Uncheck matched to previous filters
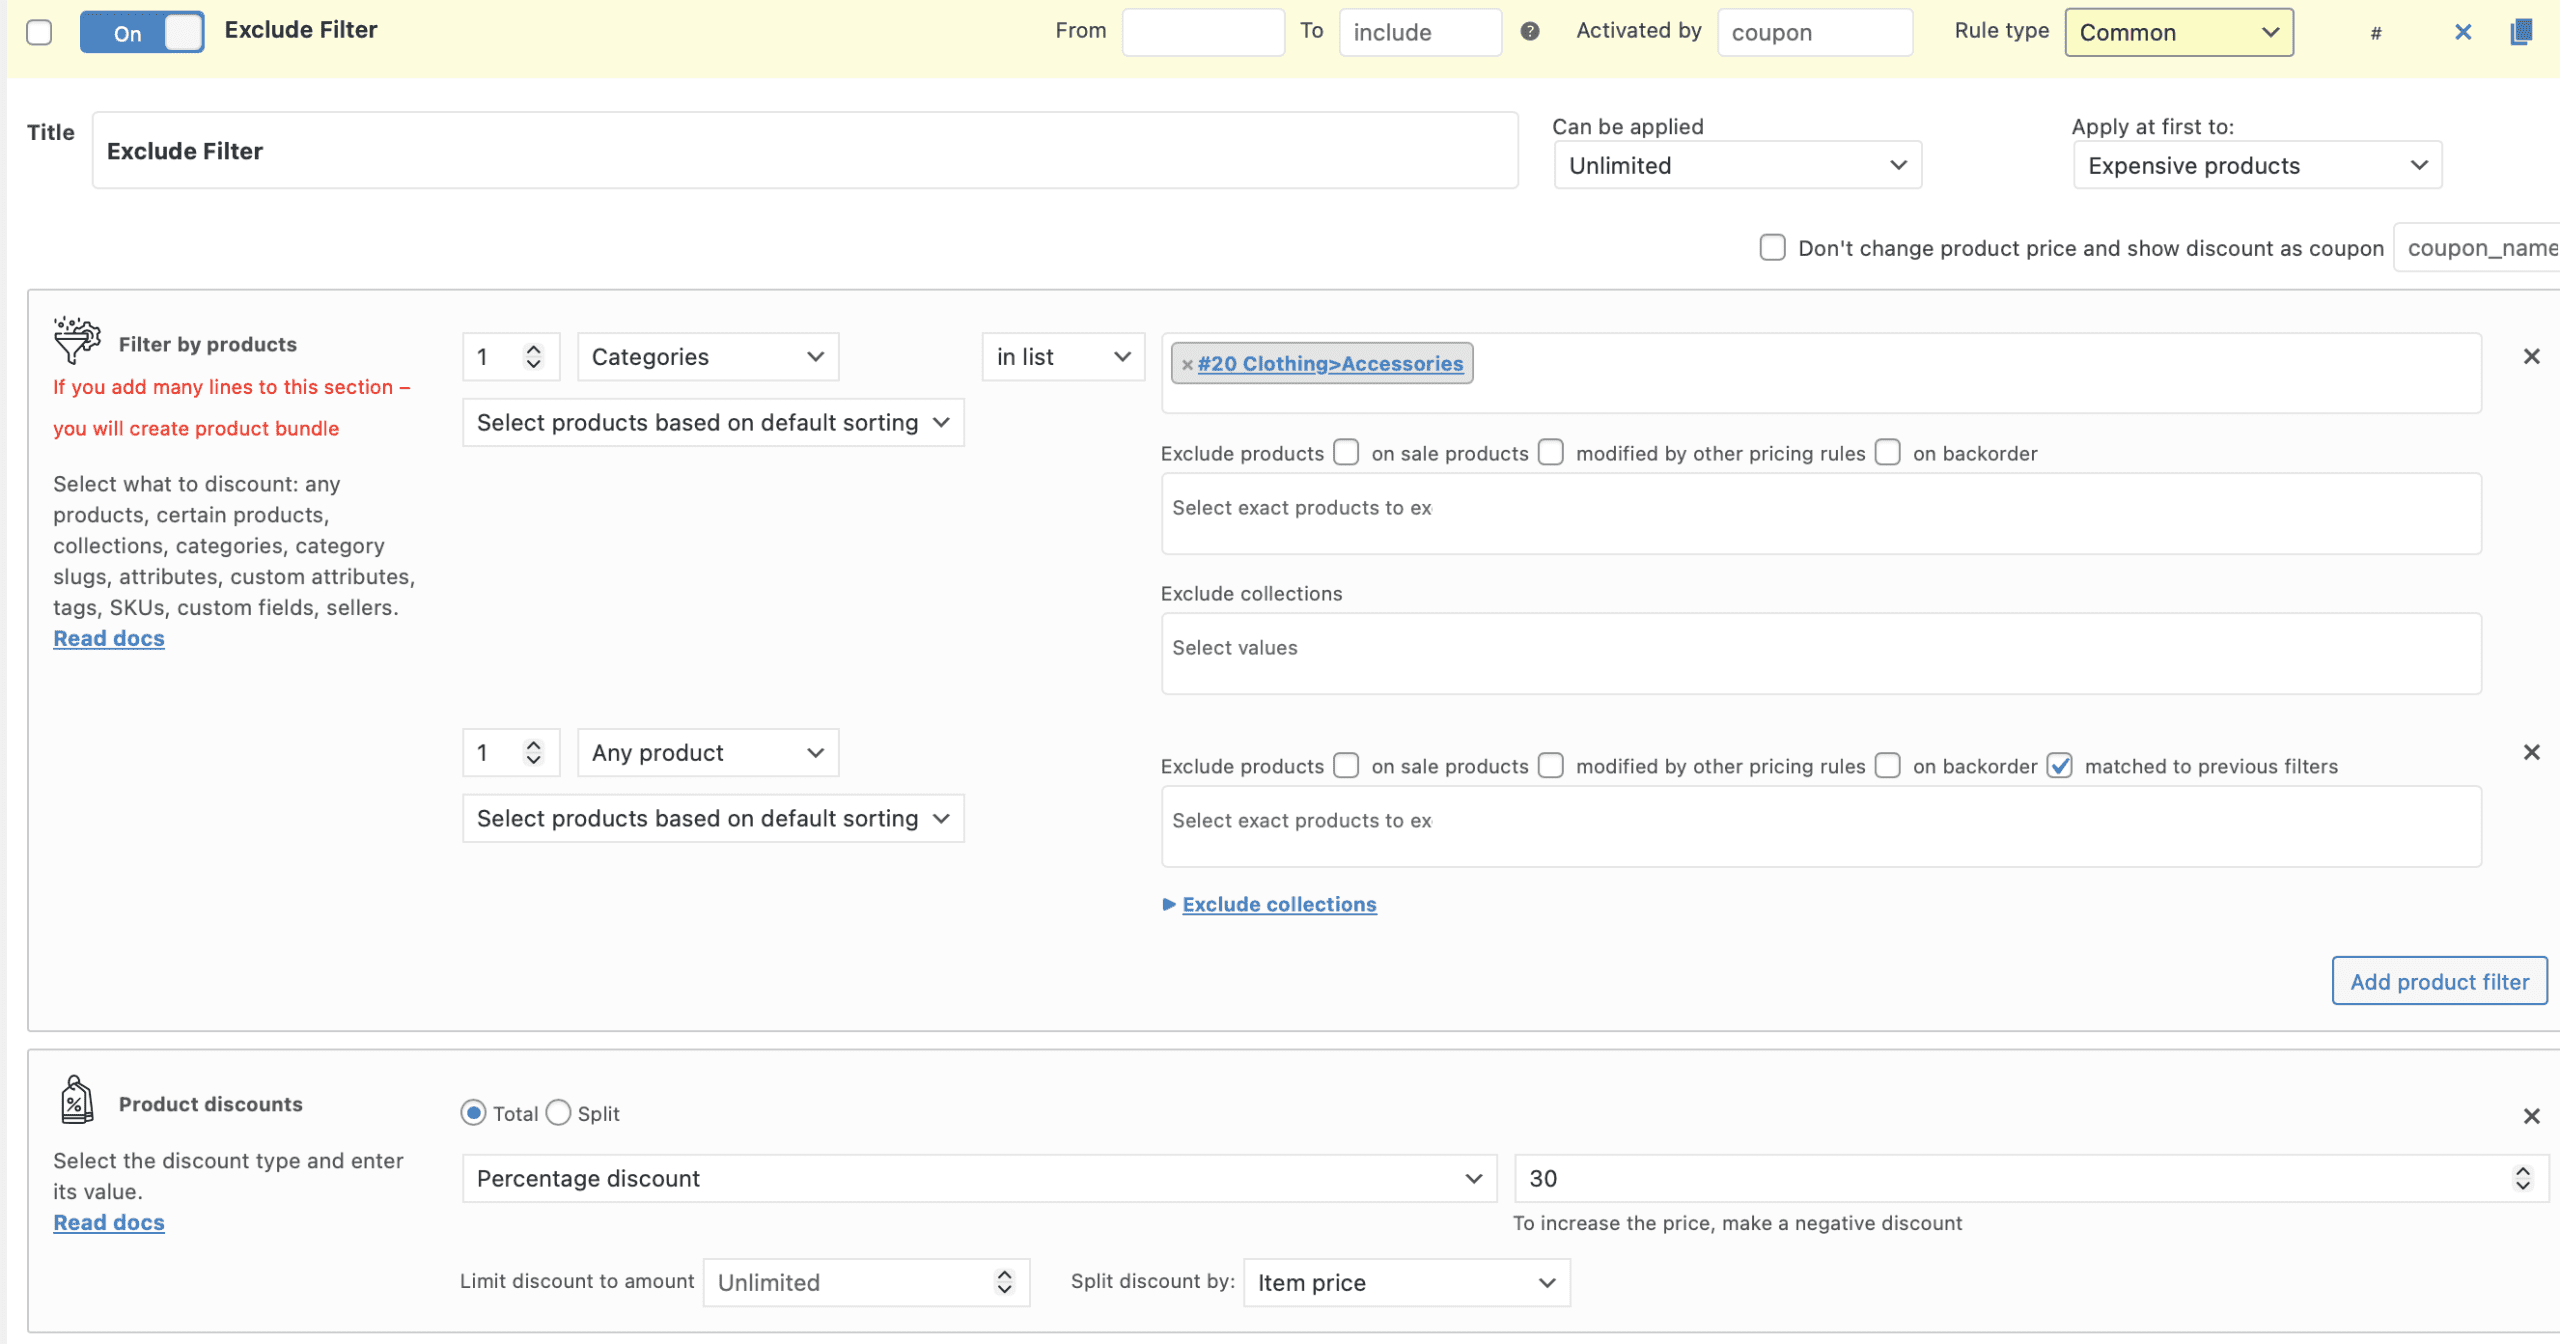 tap(2060, 765)
